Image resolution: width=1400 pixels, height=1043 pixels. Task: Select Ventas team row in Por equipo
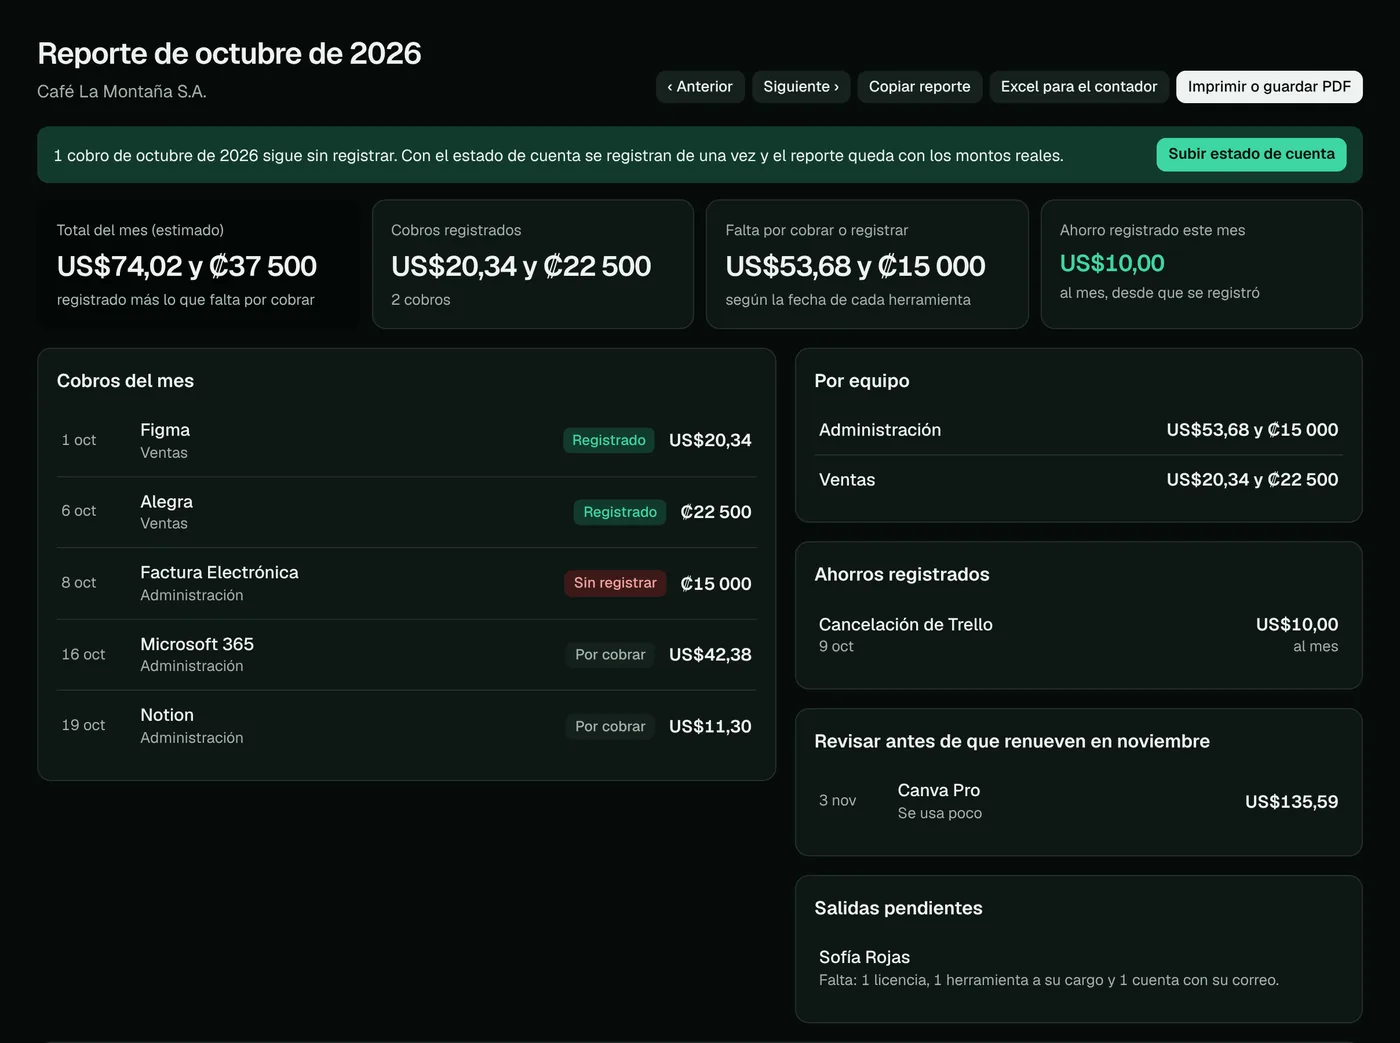(1079, 480)
